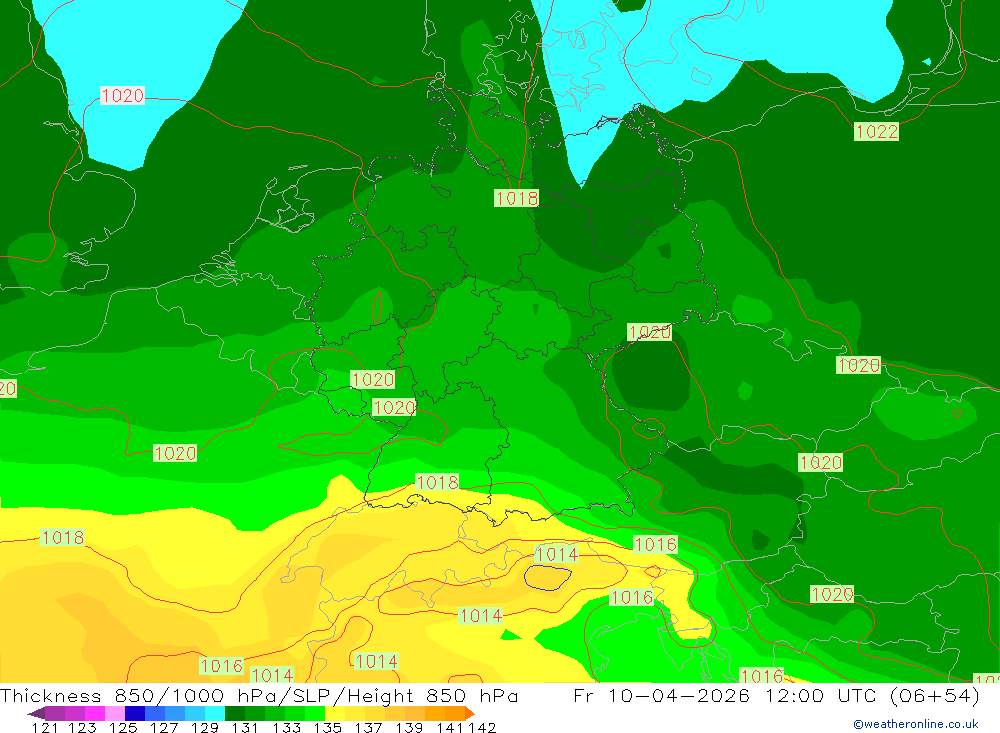
Task: Click the '(06+54)' forecast run text
Action: [934, 695]
